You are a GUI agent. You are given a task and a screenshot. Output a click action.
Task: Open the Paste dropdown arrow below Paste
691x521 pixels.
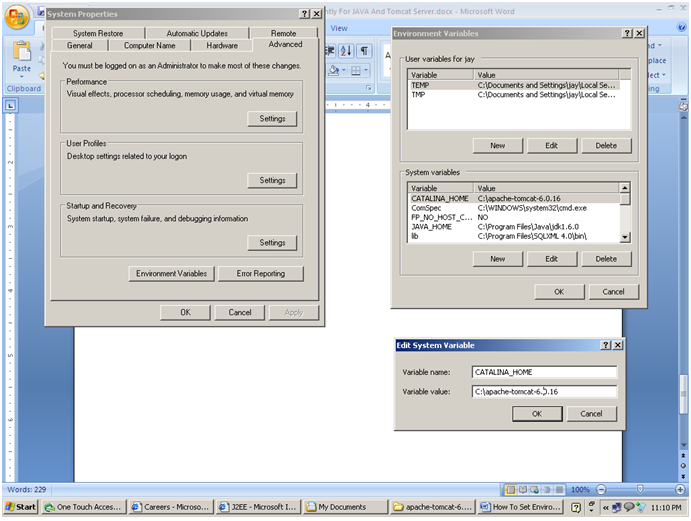click(x=22, y=77)
